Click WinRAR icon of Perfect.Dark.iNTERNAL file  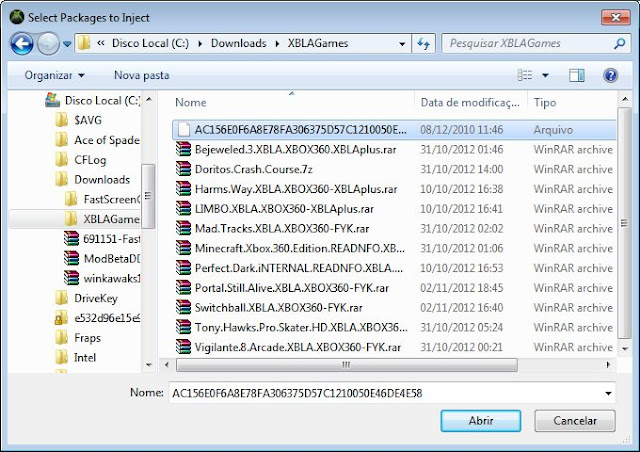click(x=184, y=268)
